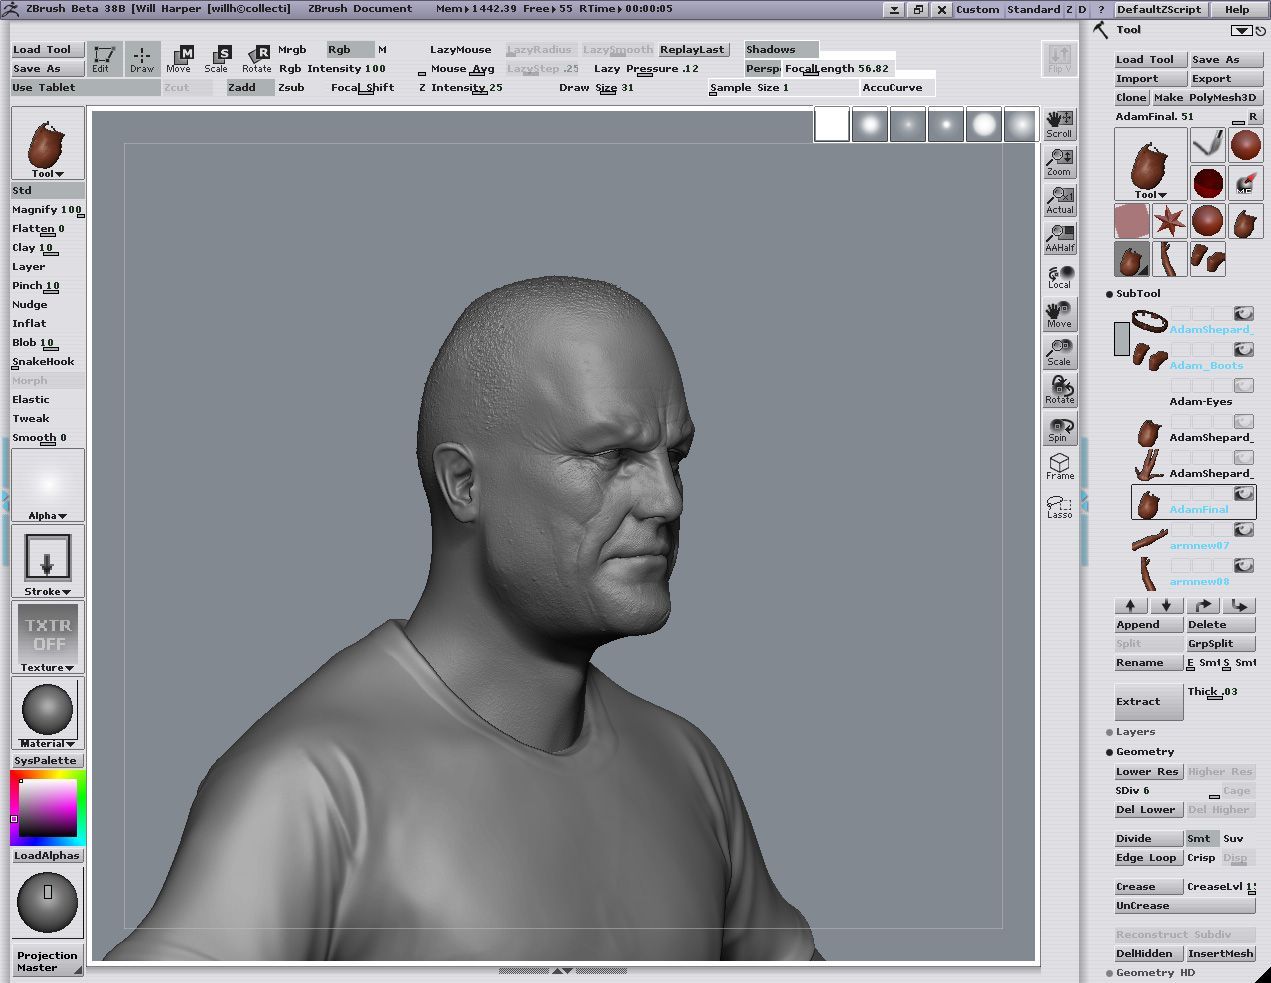
Task: Activate the Draw mode icon
Action: tap(142, 58)
